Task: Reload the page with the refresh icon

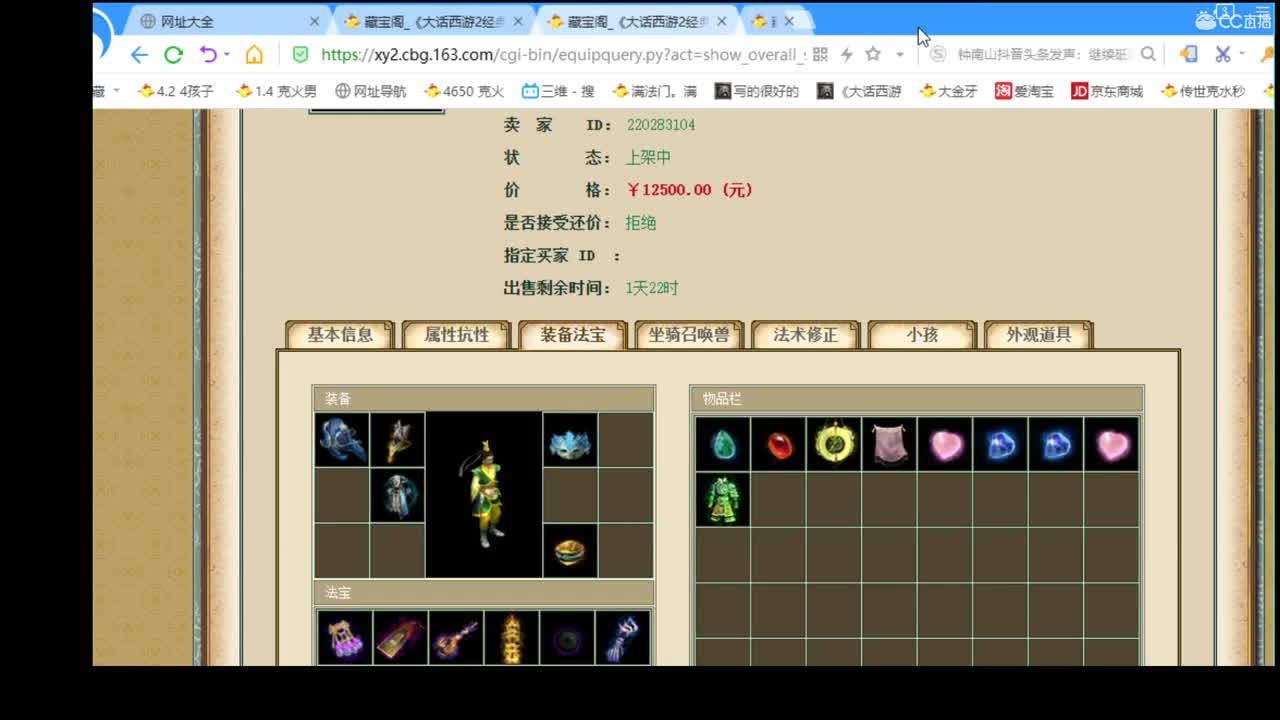Action: coord(173,54)
